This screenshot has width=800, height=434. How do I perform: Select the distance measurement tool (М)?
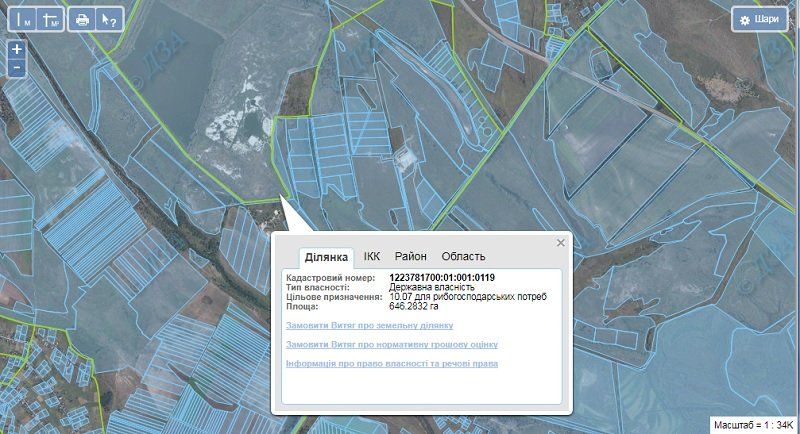pyautogui.click(x=21, y=19)
